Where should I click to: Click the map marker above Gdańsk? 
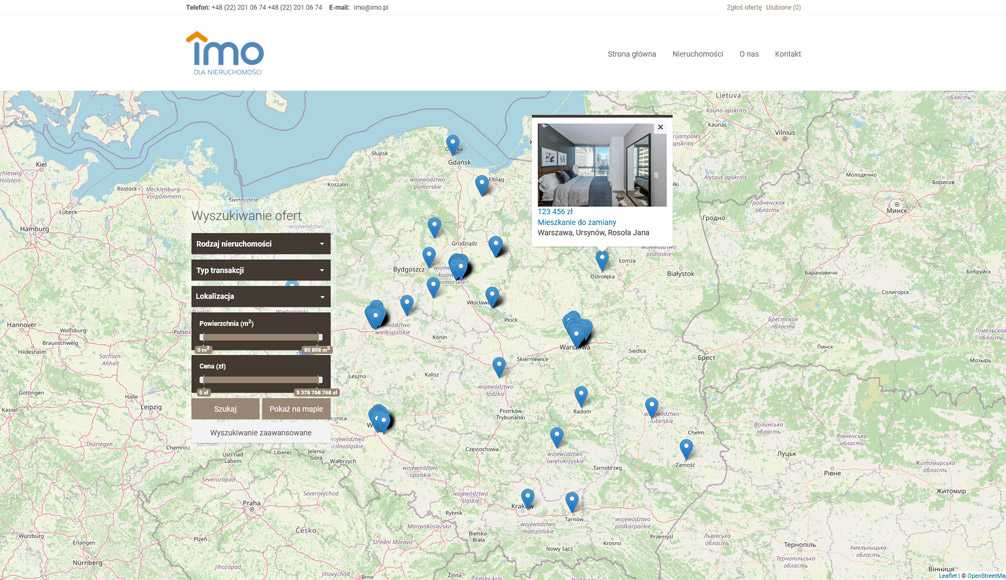(453, 145)
